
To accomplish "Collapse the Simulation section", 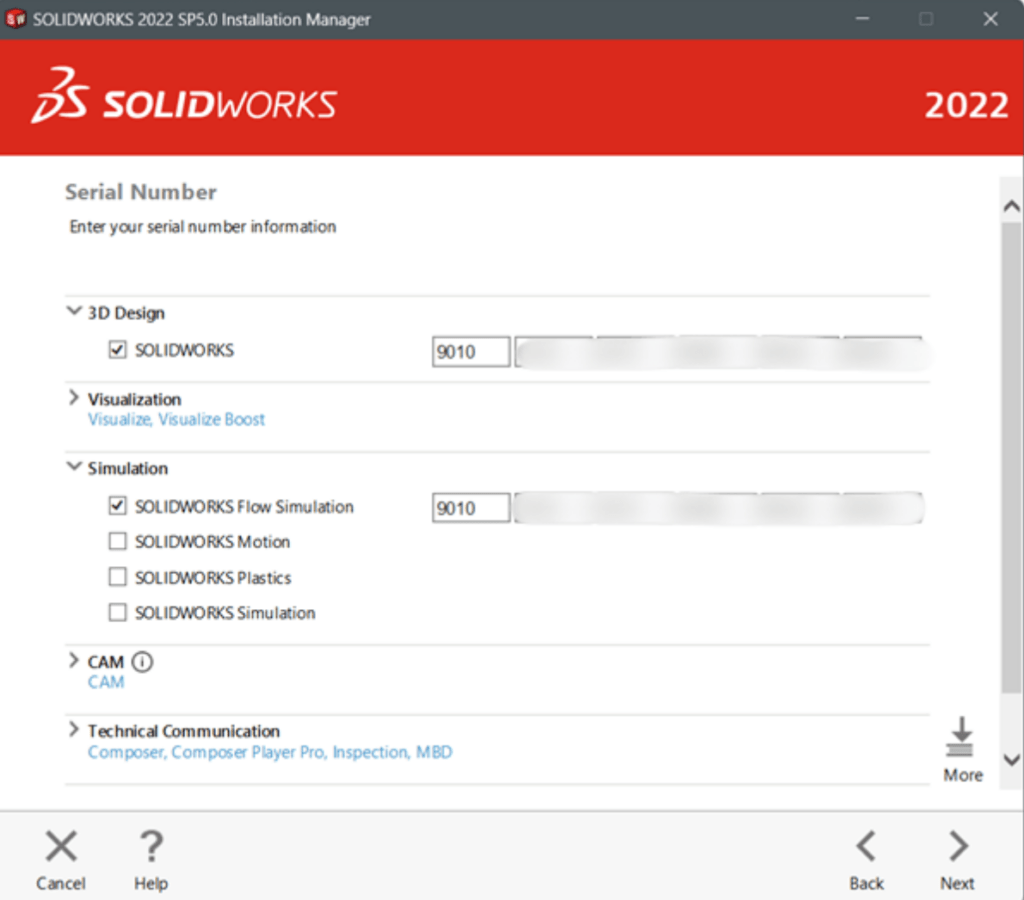I will pyautogui.click(x=73, y=467).
